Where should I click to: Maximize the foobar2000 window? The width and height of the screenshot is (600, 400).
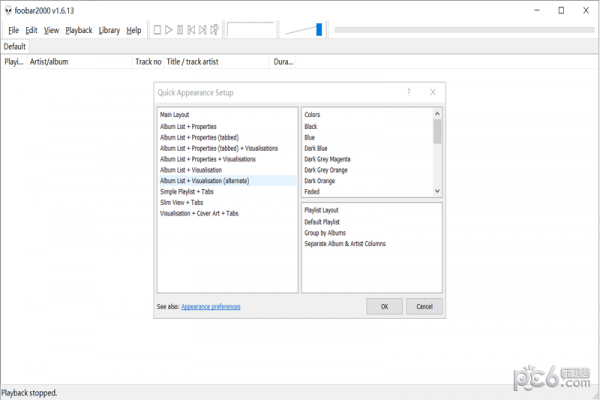[561, 10]
